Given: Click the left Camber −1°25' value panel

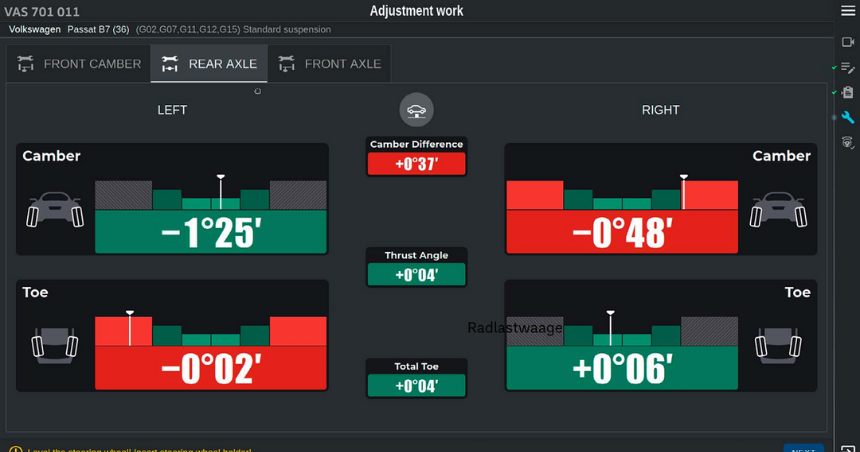Looking at the screenshot, I should click(211, 233).
